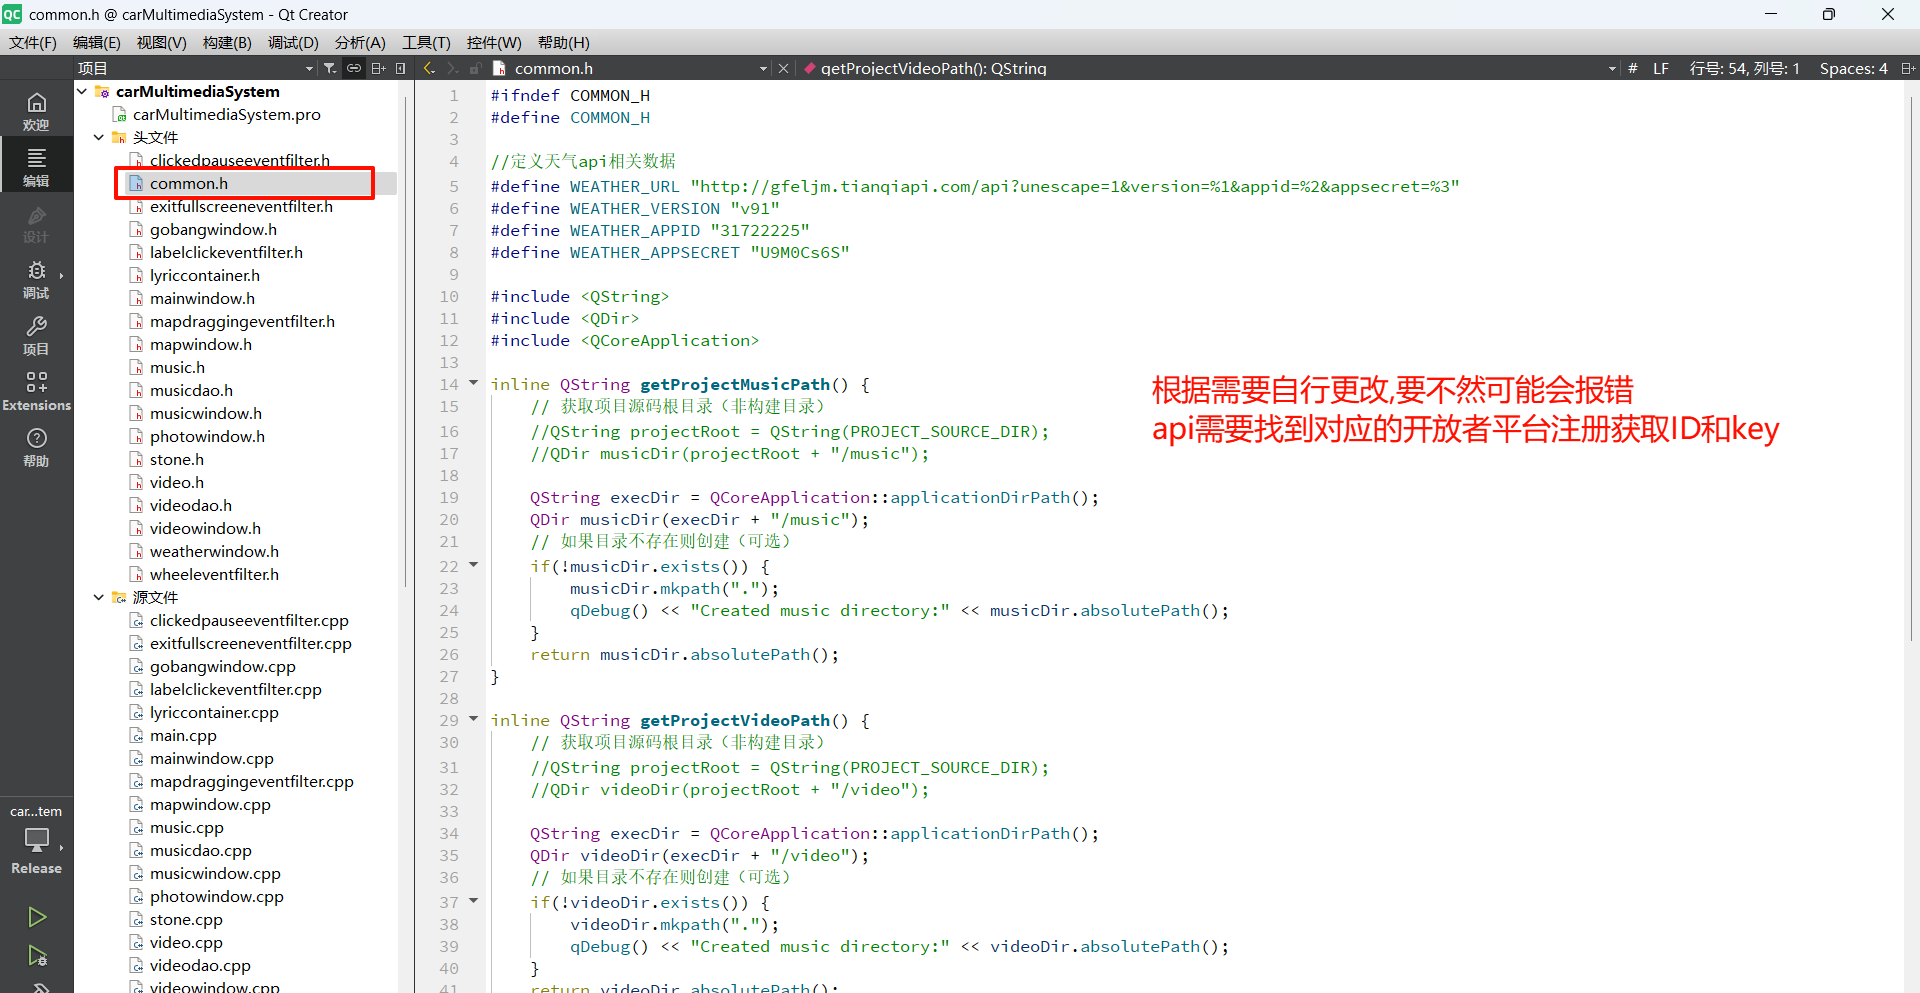Select videodao.cpp in the tree
Image resolution: width=1920 pixels, height=993 pixels.
coord(200,965)
